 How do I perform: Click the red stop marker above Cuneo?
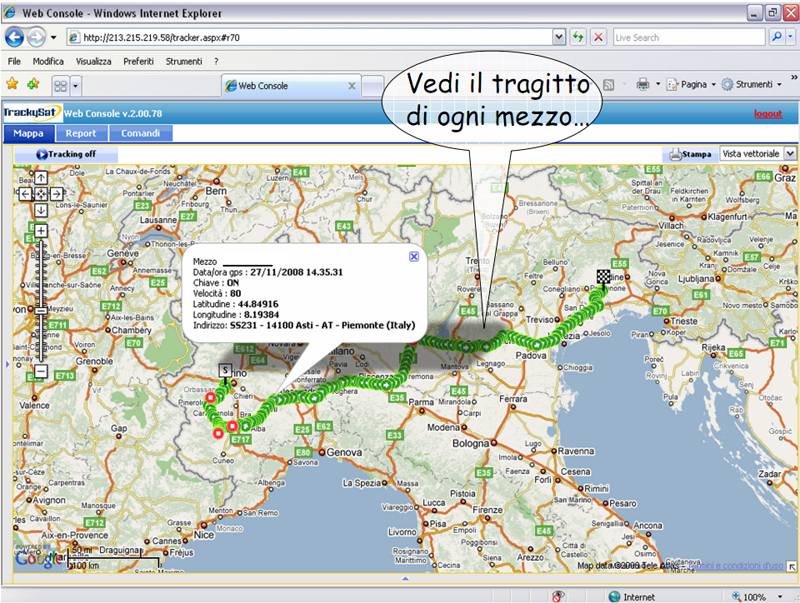[218, 434]
